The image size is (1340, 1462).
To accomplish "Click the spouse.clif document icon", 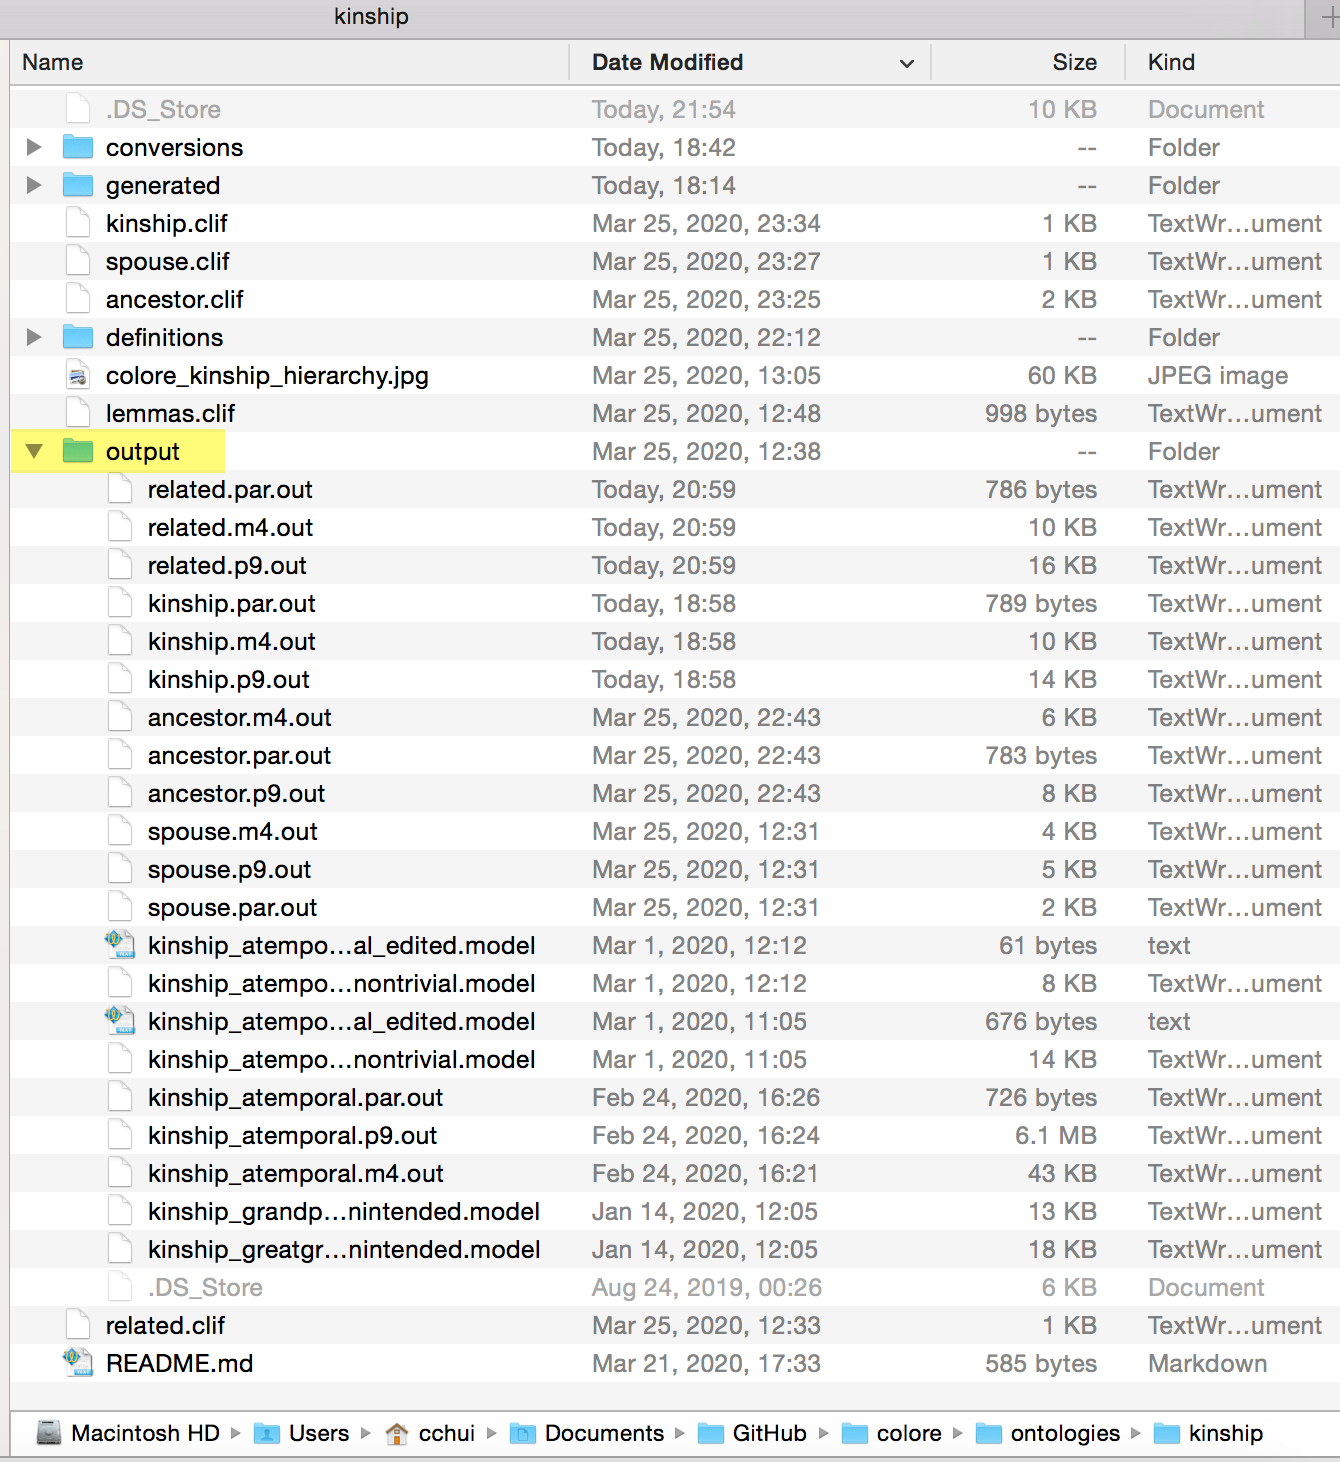I will 78,261.
